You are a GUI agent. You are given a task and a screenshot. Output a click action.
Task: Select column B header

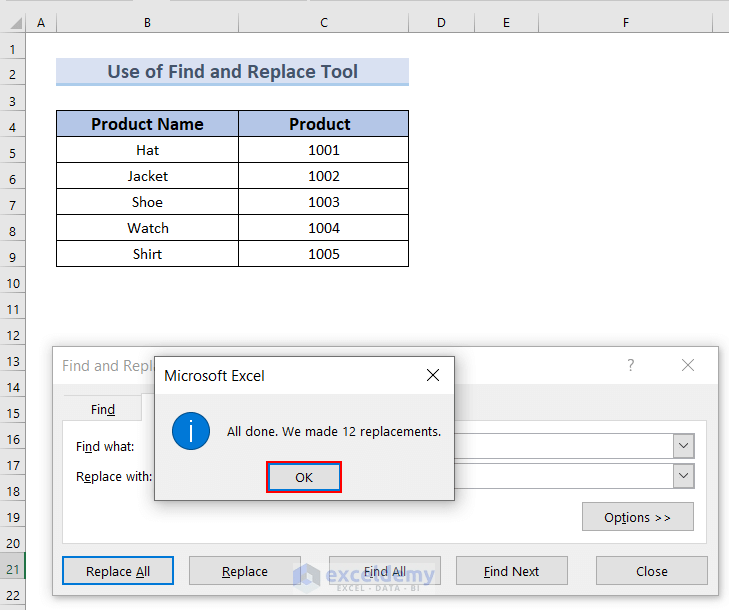147,22
